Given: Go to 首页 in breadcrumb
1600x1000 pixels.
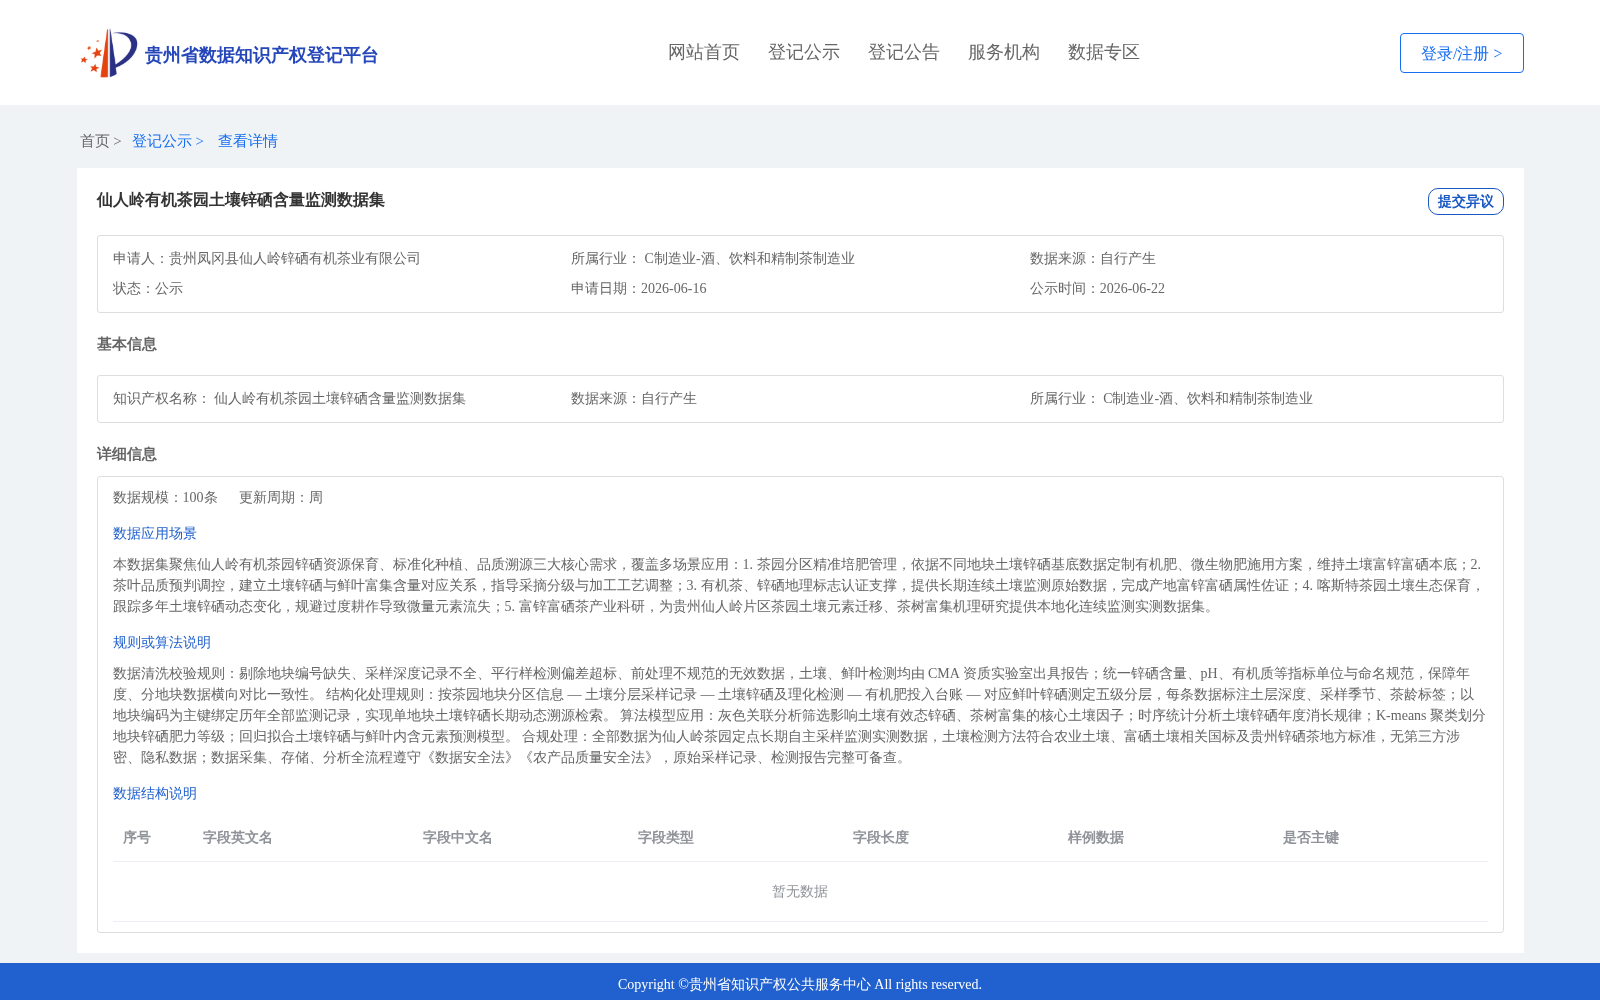Looking at the screenshot, I should pyautogui.click(x=95, y=141).
